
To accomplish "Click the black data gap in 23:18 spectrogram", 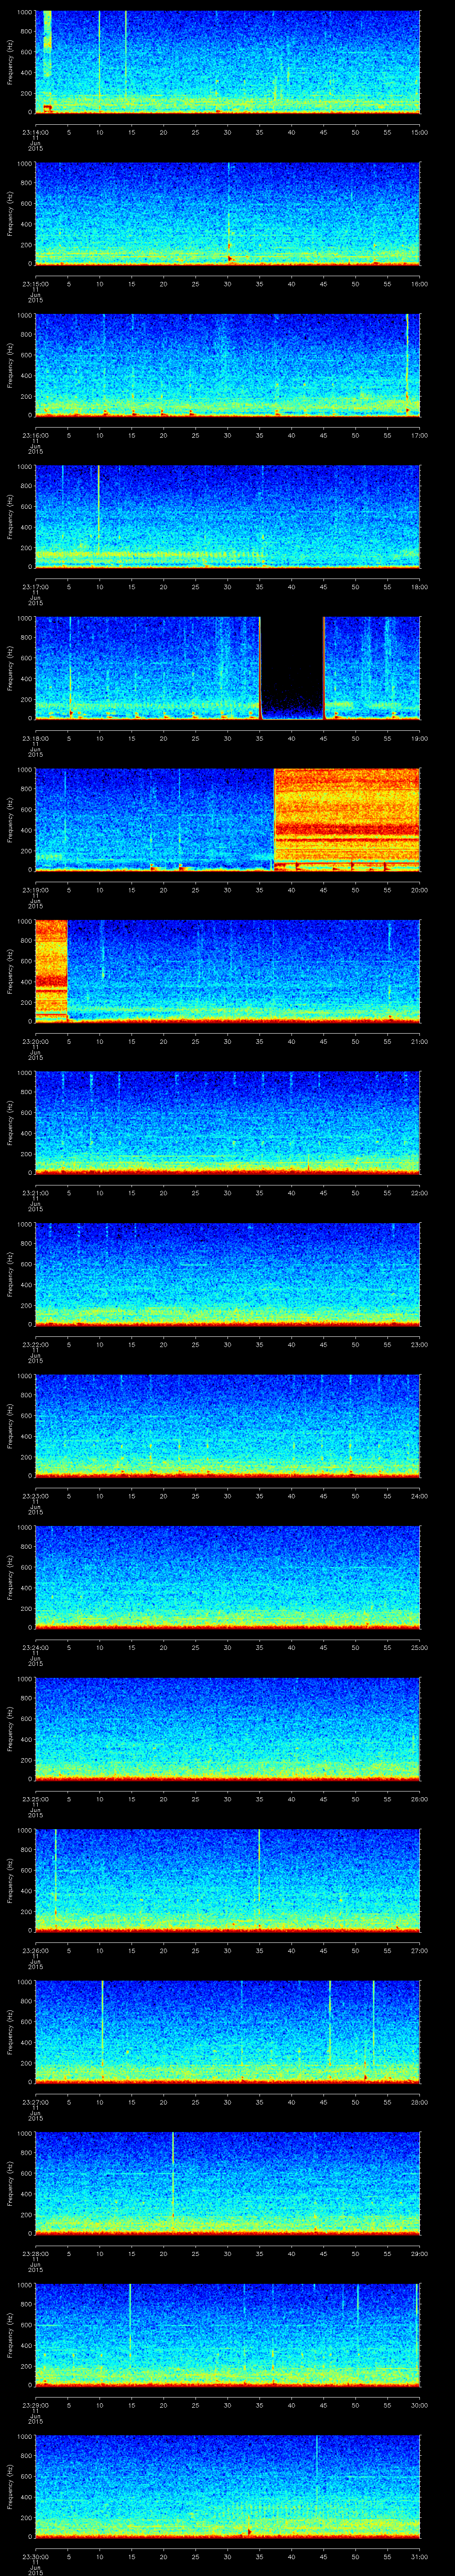I will (292, 667).
